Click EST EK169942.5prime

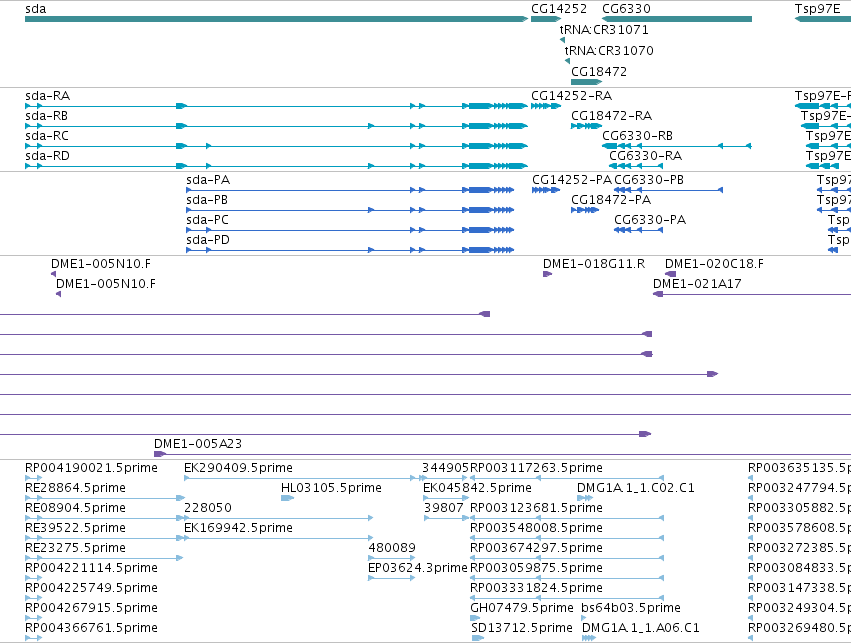(x=279, y=538)
